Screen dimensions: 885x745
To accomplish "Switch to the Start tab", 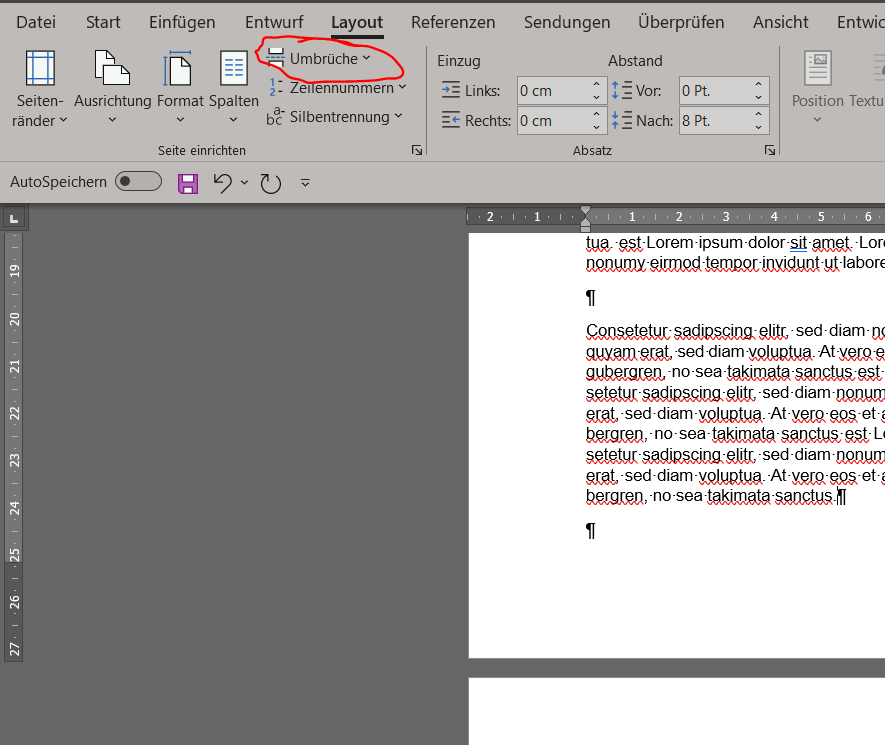I will (103, 22).
